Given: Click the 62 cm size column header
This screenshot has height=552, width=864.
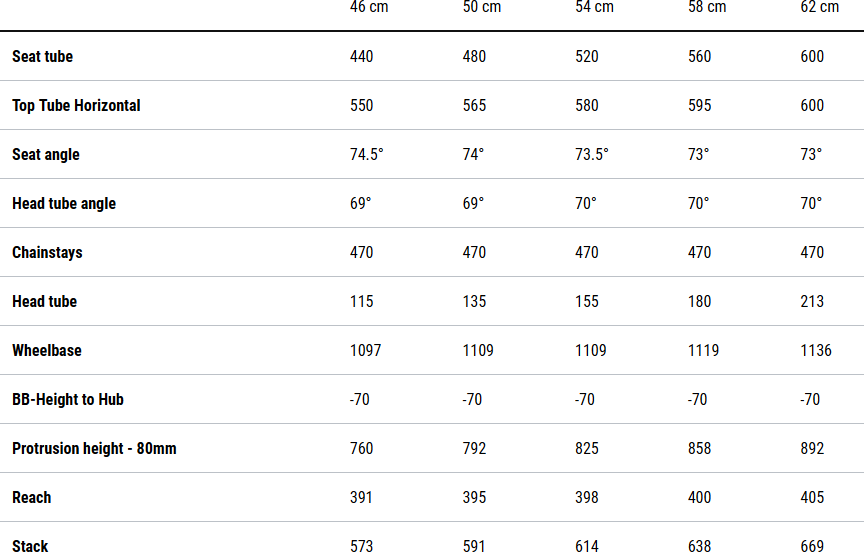Looking at the screenshot, I should click(820, 8).
